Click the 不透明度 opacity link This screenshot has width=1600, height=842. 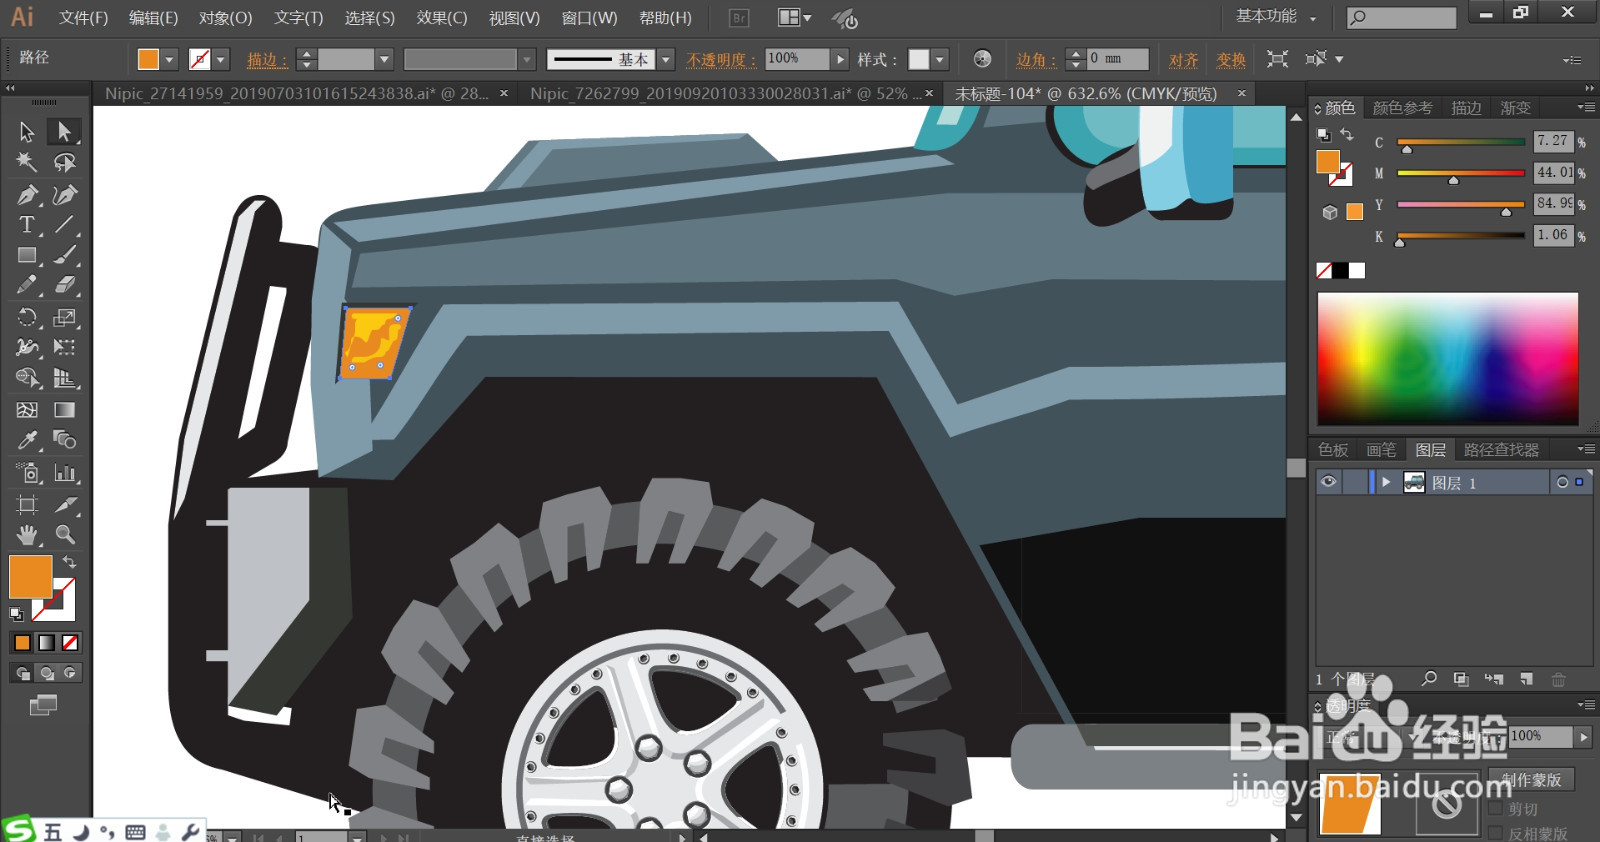pos(721,60)
